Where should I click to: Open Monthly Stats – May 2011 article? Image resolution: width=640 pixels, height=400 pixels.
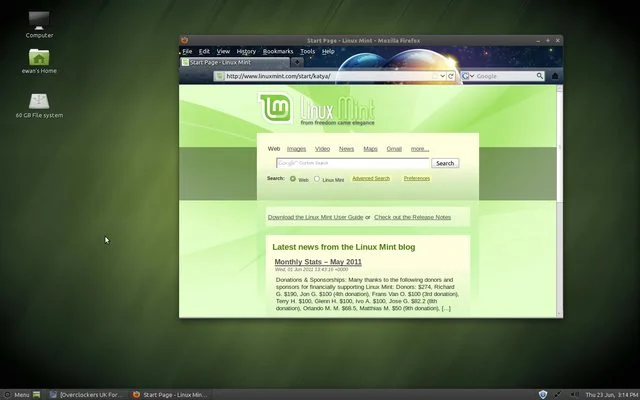pos(318,262)
